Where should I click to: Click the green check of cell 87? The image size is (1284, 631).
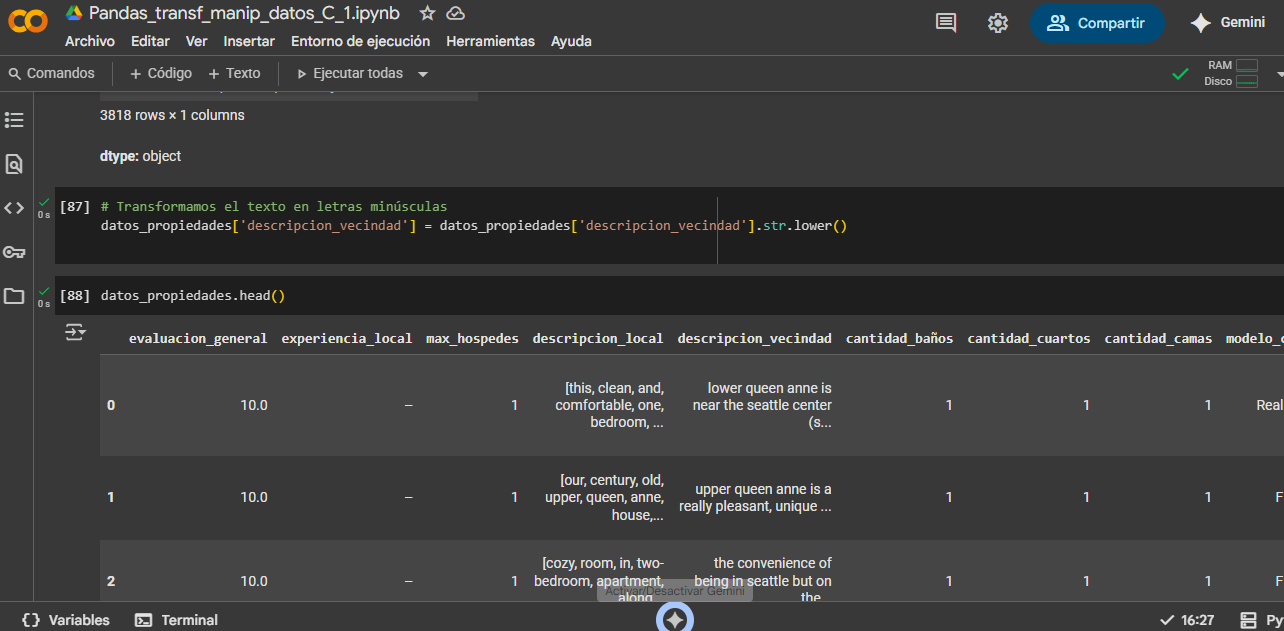(x=44, y=203)
